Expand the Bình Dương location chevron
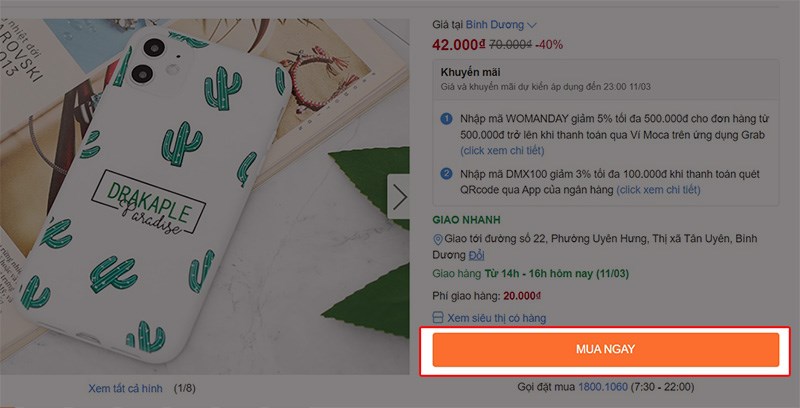 532,25
